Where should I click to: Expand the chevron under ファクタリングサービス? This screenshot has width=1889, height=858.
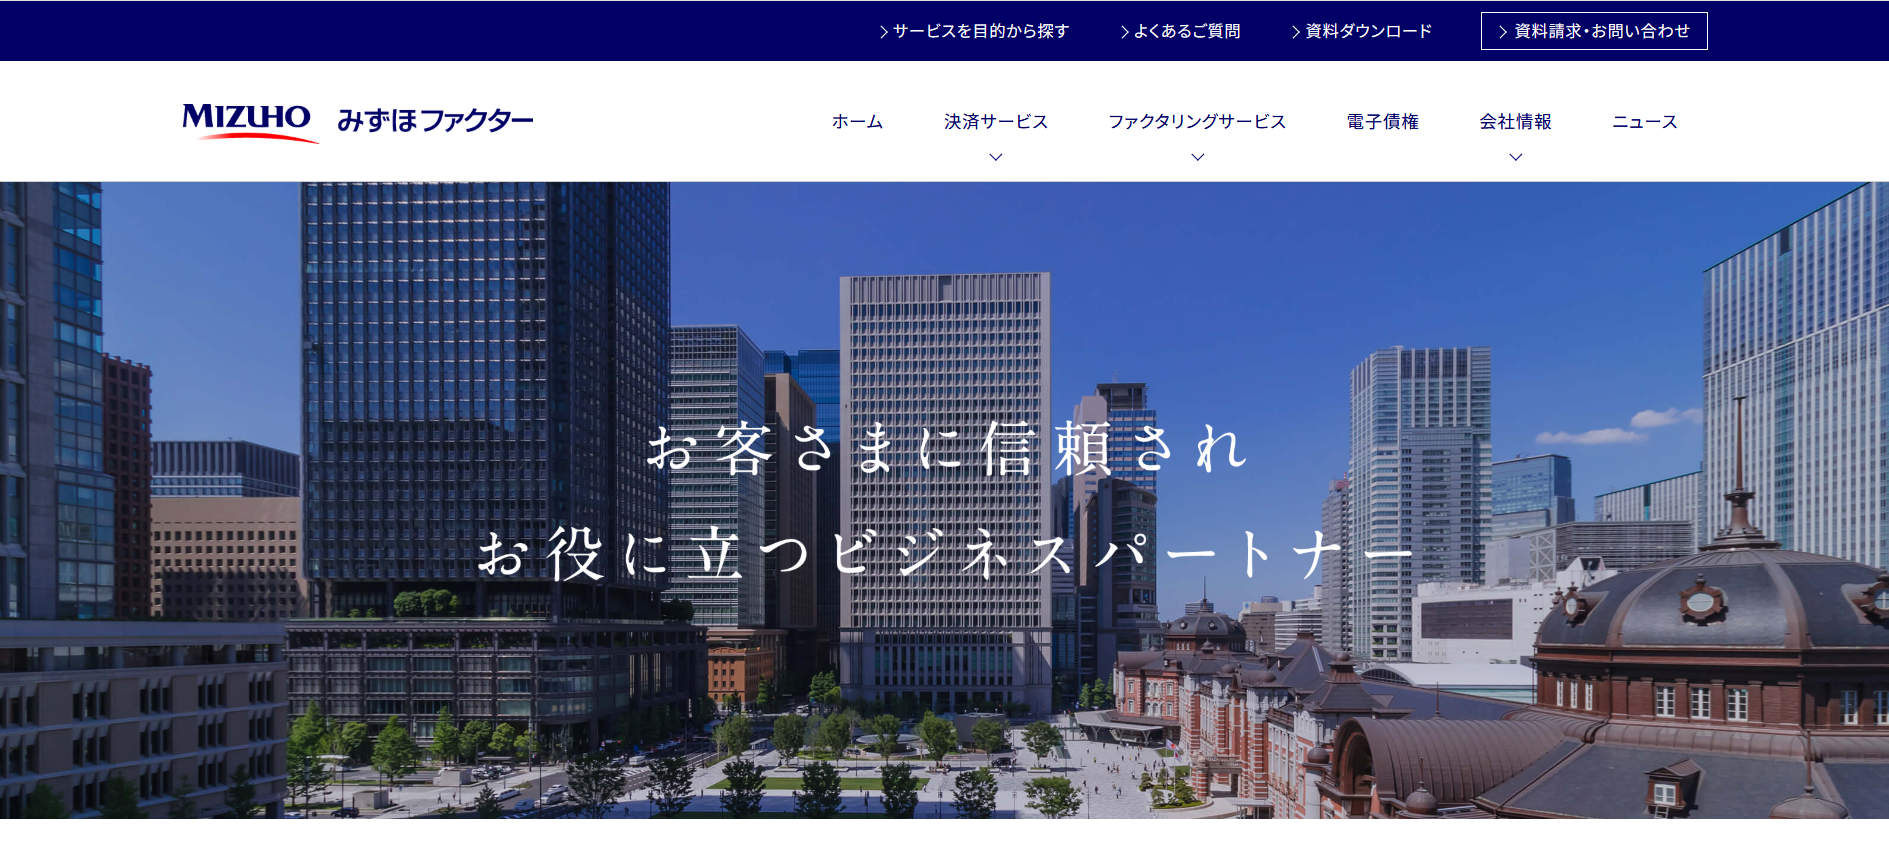1197,157
